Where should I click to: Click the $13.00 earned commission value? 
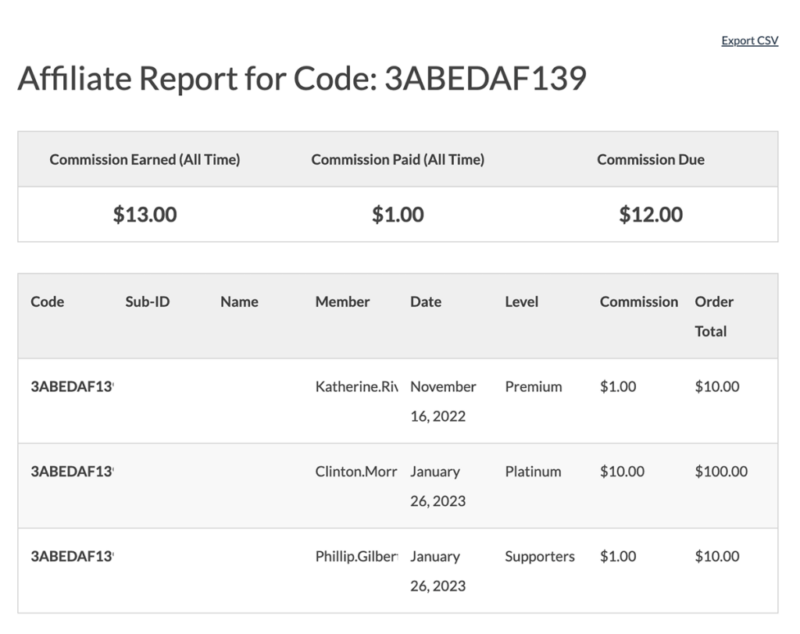click(145, 214)
